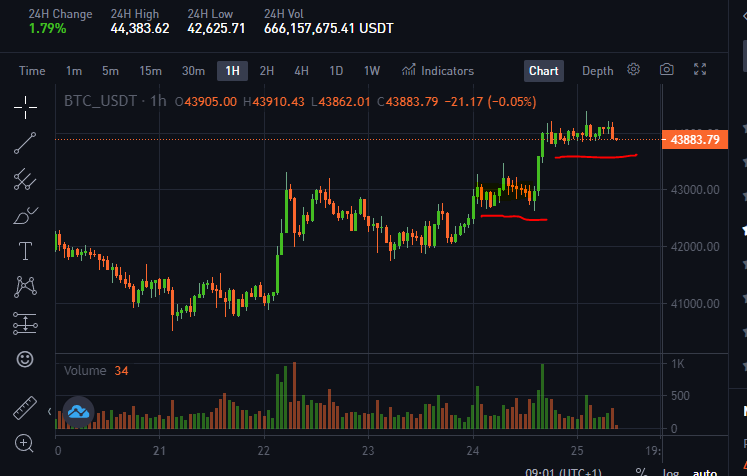The width and height of the screenshot is (747, 476).
Task: Set interval to 5m
Action: [x=110, y=71]
